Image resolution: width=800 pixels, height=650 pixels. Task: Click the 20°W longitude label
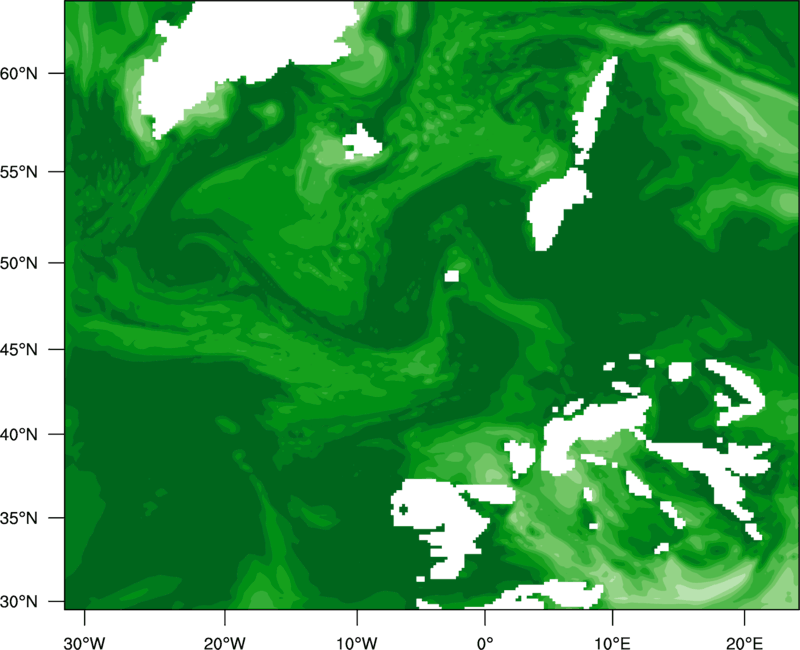224,643
